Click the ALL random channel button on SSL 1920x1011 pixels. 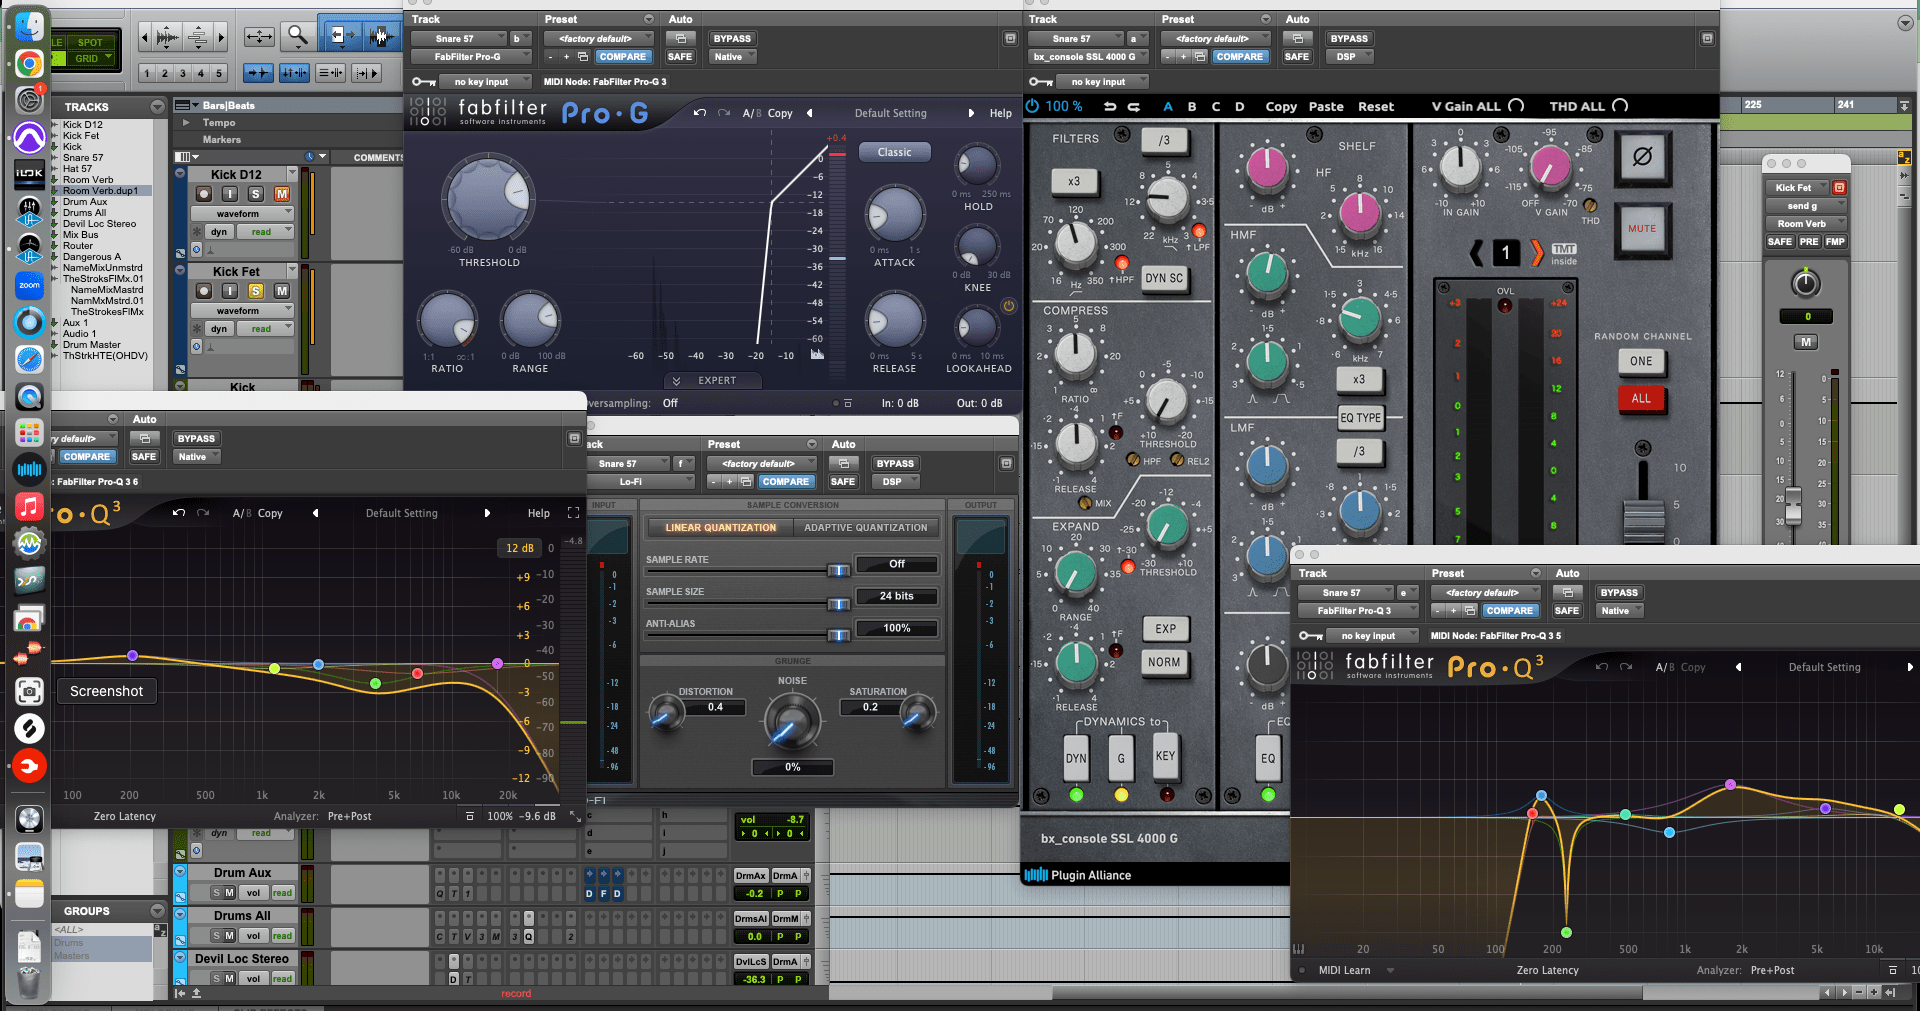[x=1641, y=397]
